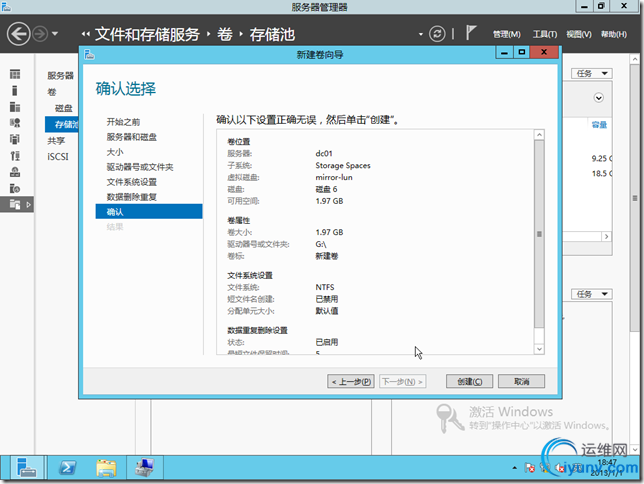This screenshot has height=484, width=644.
Task: Click the 取消 button
Action: point(522,382)
